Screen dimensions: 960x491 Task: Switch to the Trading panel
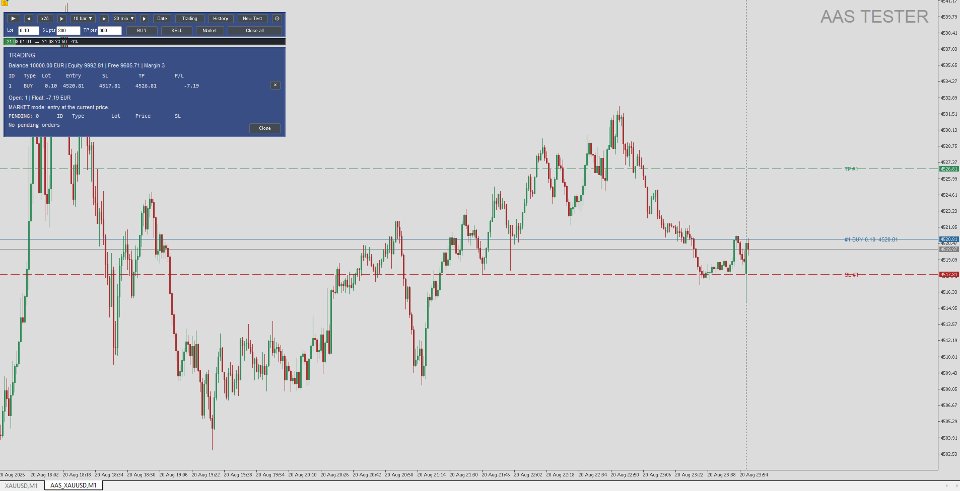(x=190, y=18)
